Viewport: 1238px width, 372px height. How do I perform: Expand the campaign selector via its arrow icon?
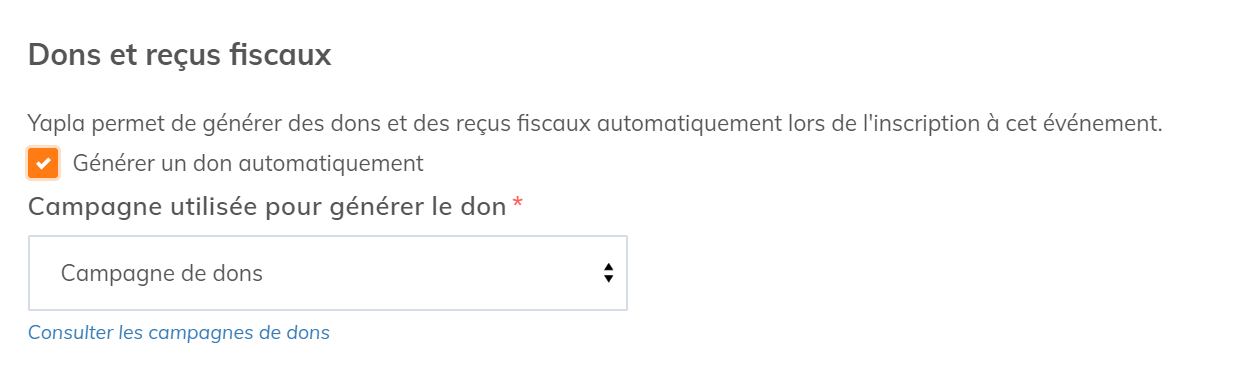coord(608,273)
